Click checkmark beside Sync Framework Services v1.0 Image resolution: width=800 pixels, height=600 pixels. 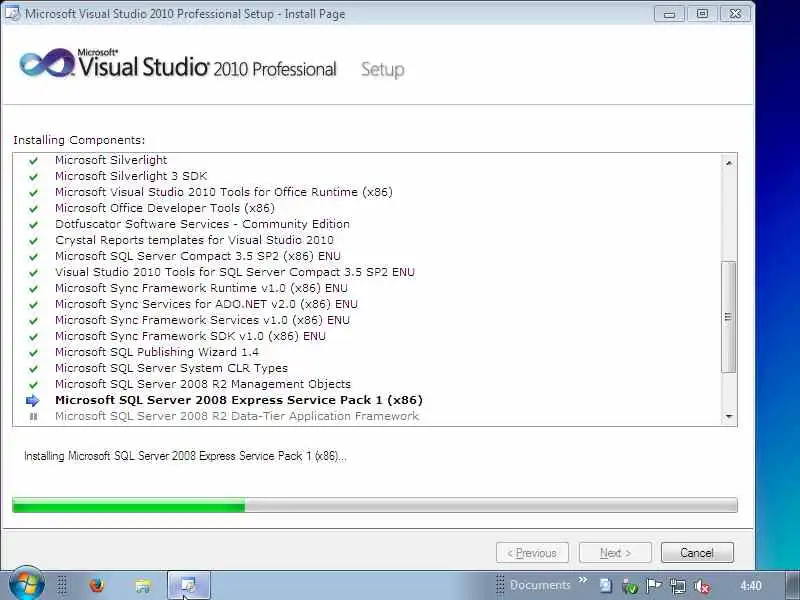pyautogui.click(x=34, y=321)
